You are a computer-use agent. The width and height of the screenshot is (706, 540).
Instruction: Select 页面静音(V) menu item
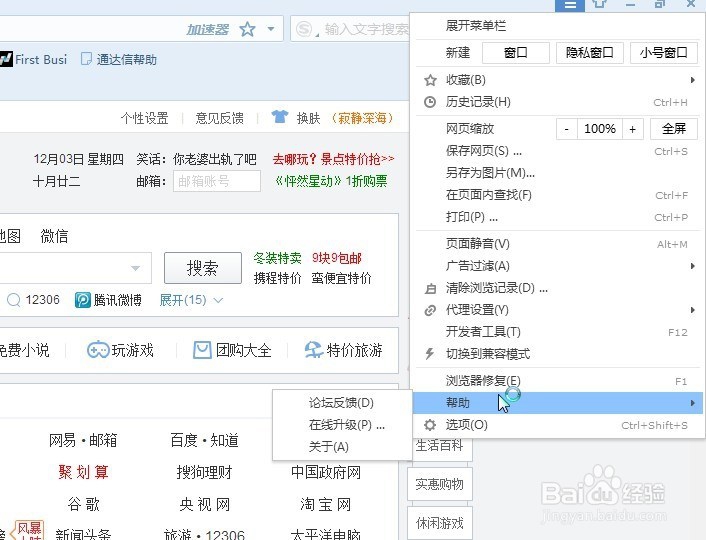pyautogui.click(x=558, y=244)
